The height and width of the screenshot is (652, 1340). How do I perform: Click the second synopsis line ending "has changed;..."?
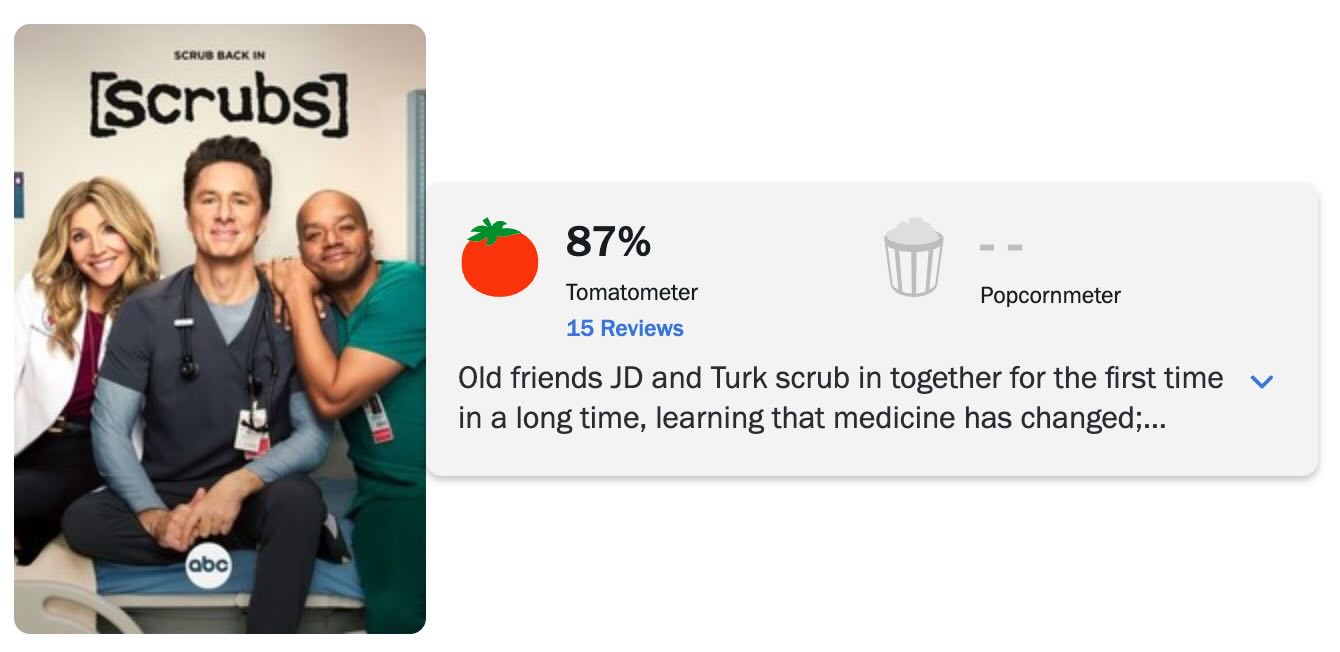coord(811,418)
